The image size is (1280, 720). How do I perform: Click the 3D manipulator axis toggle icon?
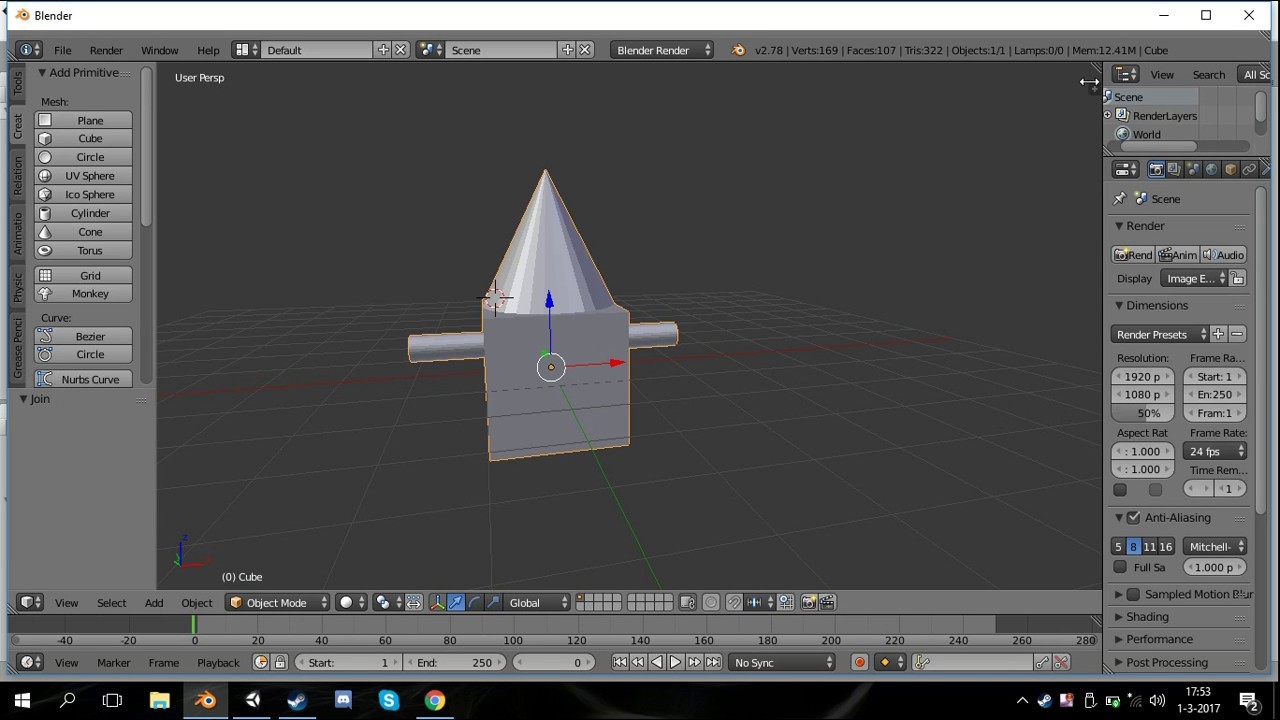coord(437,603)
